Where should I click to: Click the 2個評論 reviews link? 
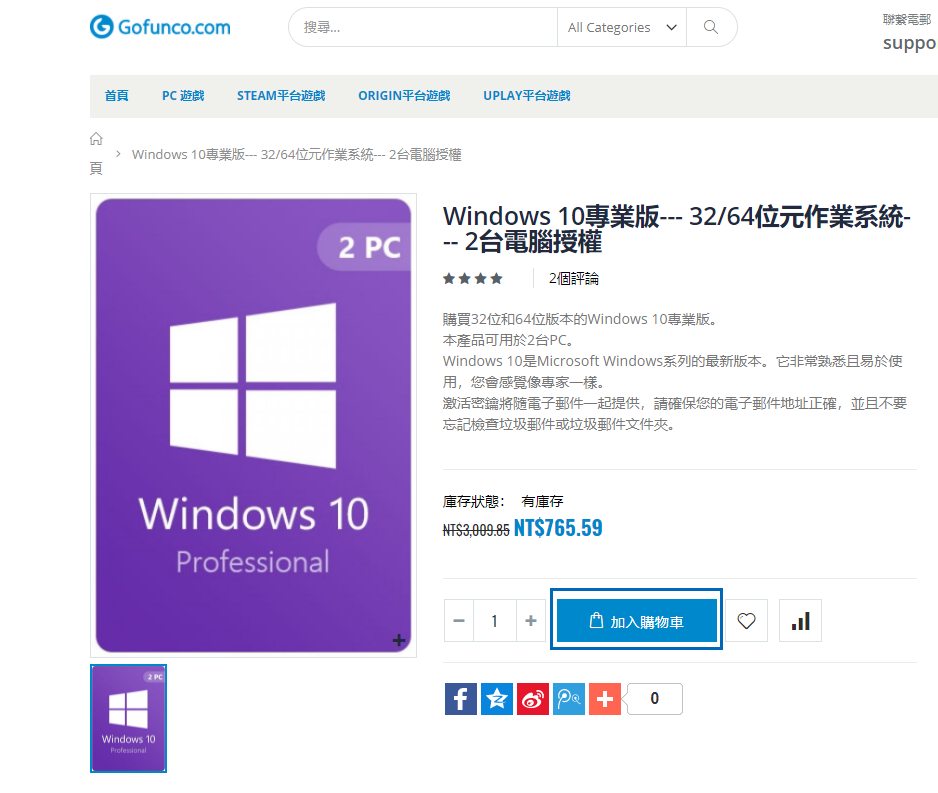point(574,279)
